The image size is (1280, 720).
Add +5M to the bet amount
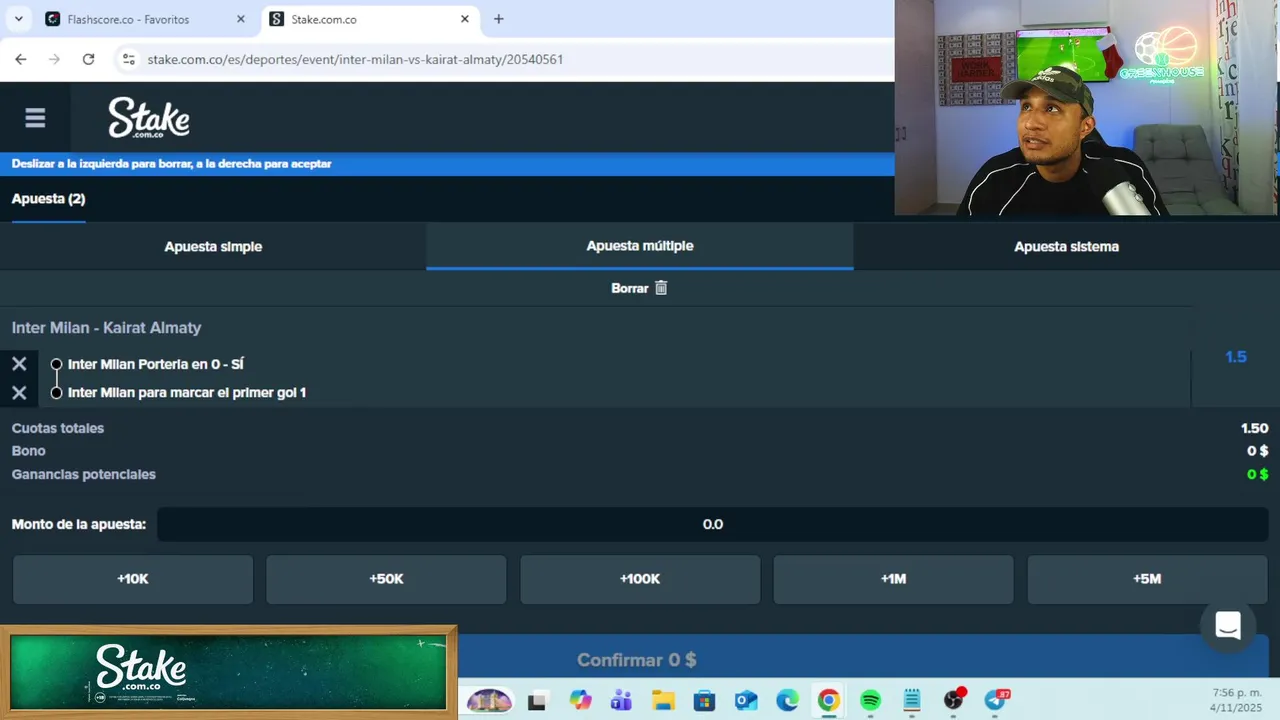tap(1147, 579)
